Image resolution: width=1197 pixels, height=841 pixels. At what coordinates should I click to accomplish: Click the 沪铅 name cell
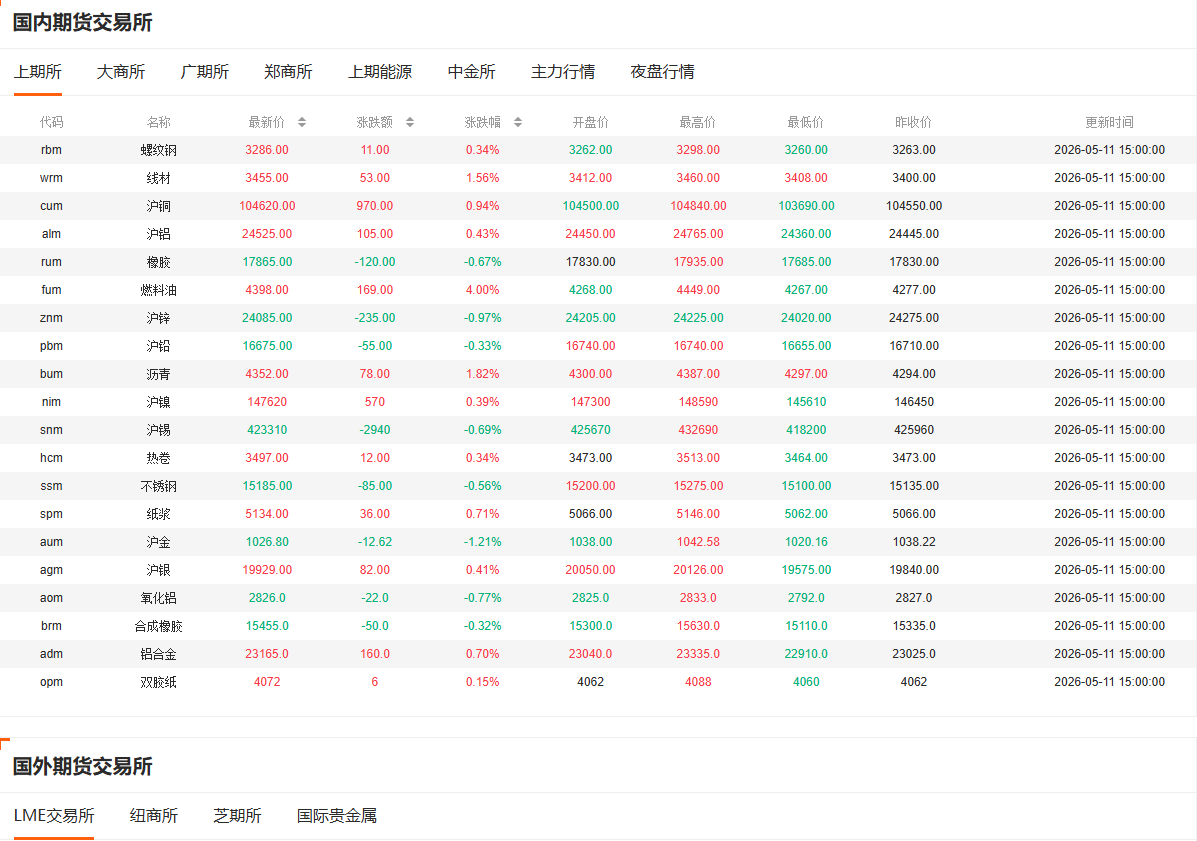pos(158,346)
